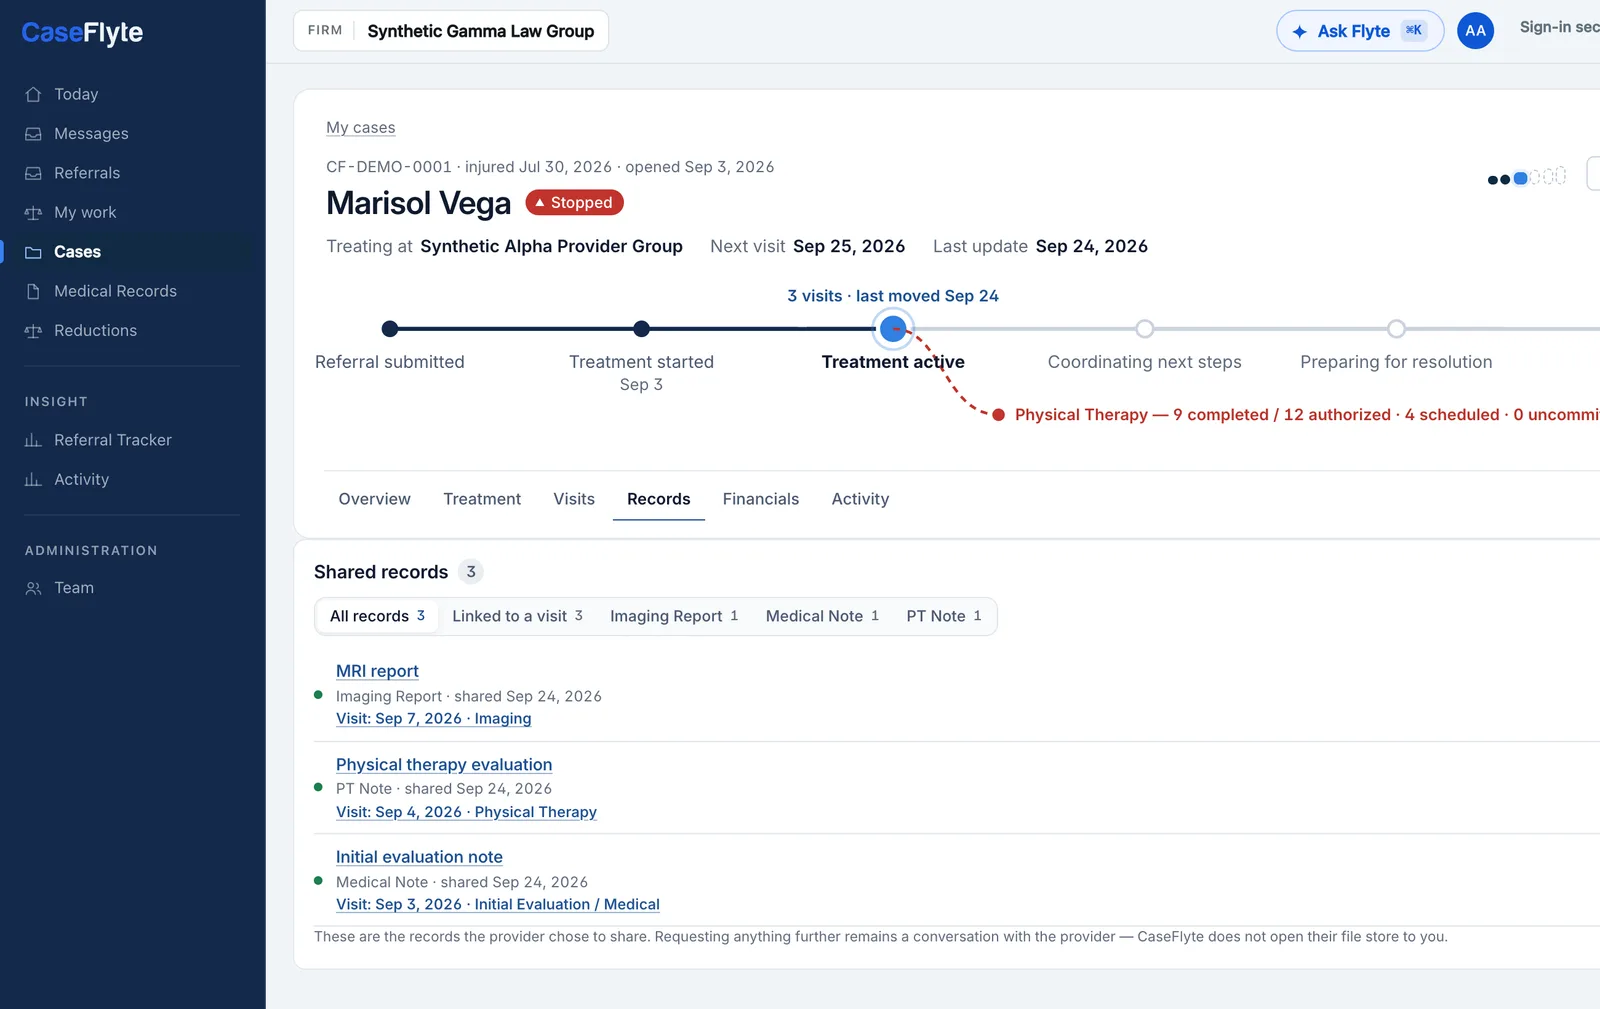This screenshot has width=1600, height=1009.
Task: Go back to My cases
Action: coord(360,128)
